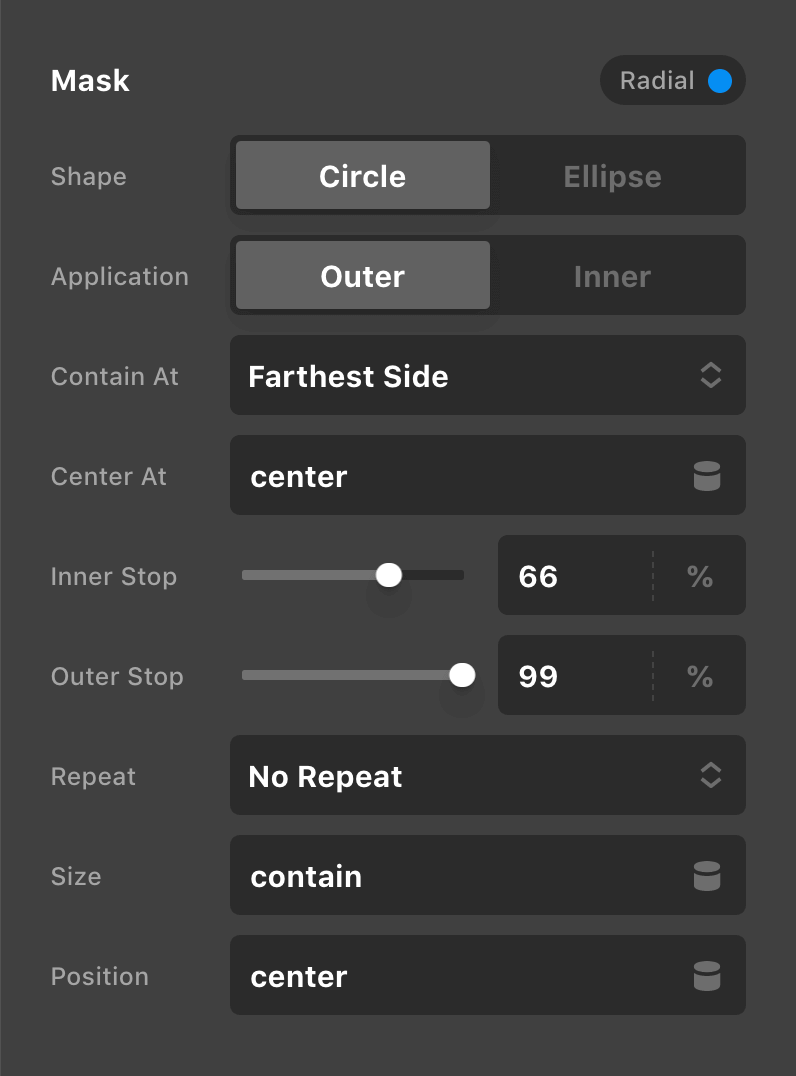Click the blue dot on Radial toggle
Image resolution: width=796 pixels, height=1076 pixels.
(720, 81)
